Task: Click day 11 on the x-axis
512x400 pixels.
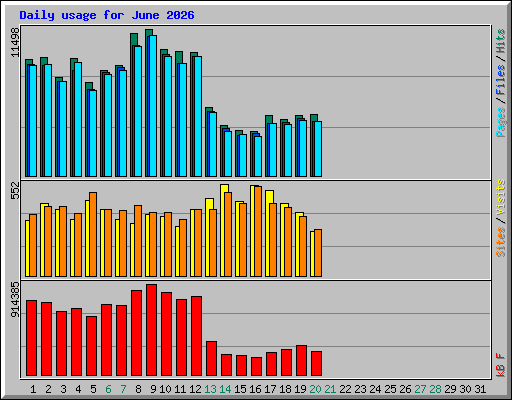Action: (x=180, y=389)
